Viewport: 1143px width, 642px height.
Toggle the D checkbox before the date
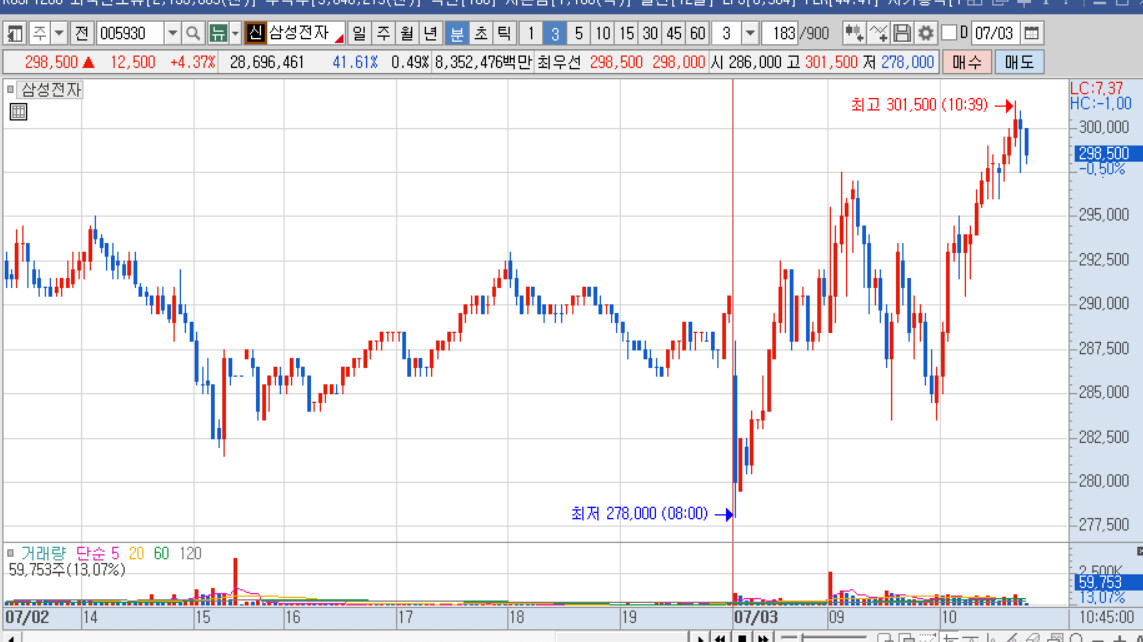[949, 34]
